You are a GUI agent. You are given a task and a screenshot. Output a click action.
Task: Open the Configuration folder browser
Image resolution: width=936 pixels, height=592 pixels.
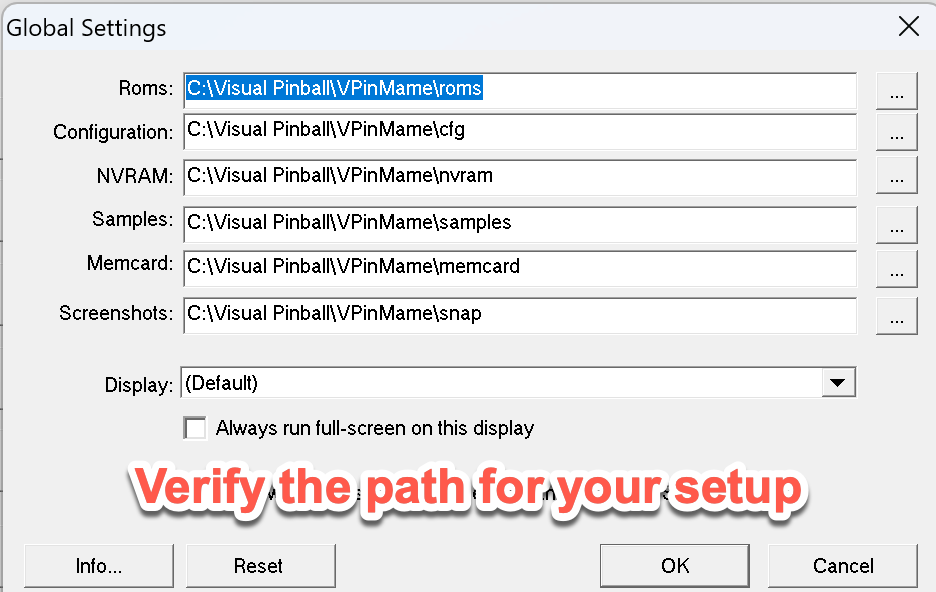coord(896,131)
